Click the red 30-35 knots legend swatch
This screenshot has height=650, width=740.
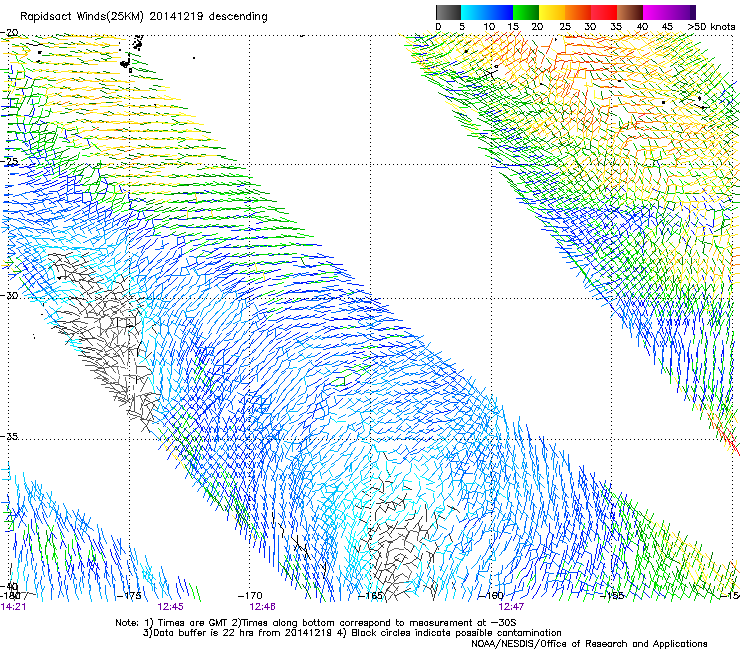(x=604, y=12)
